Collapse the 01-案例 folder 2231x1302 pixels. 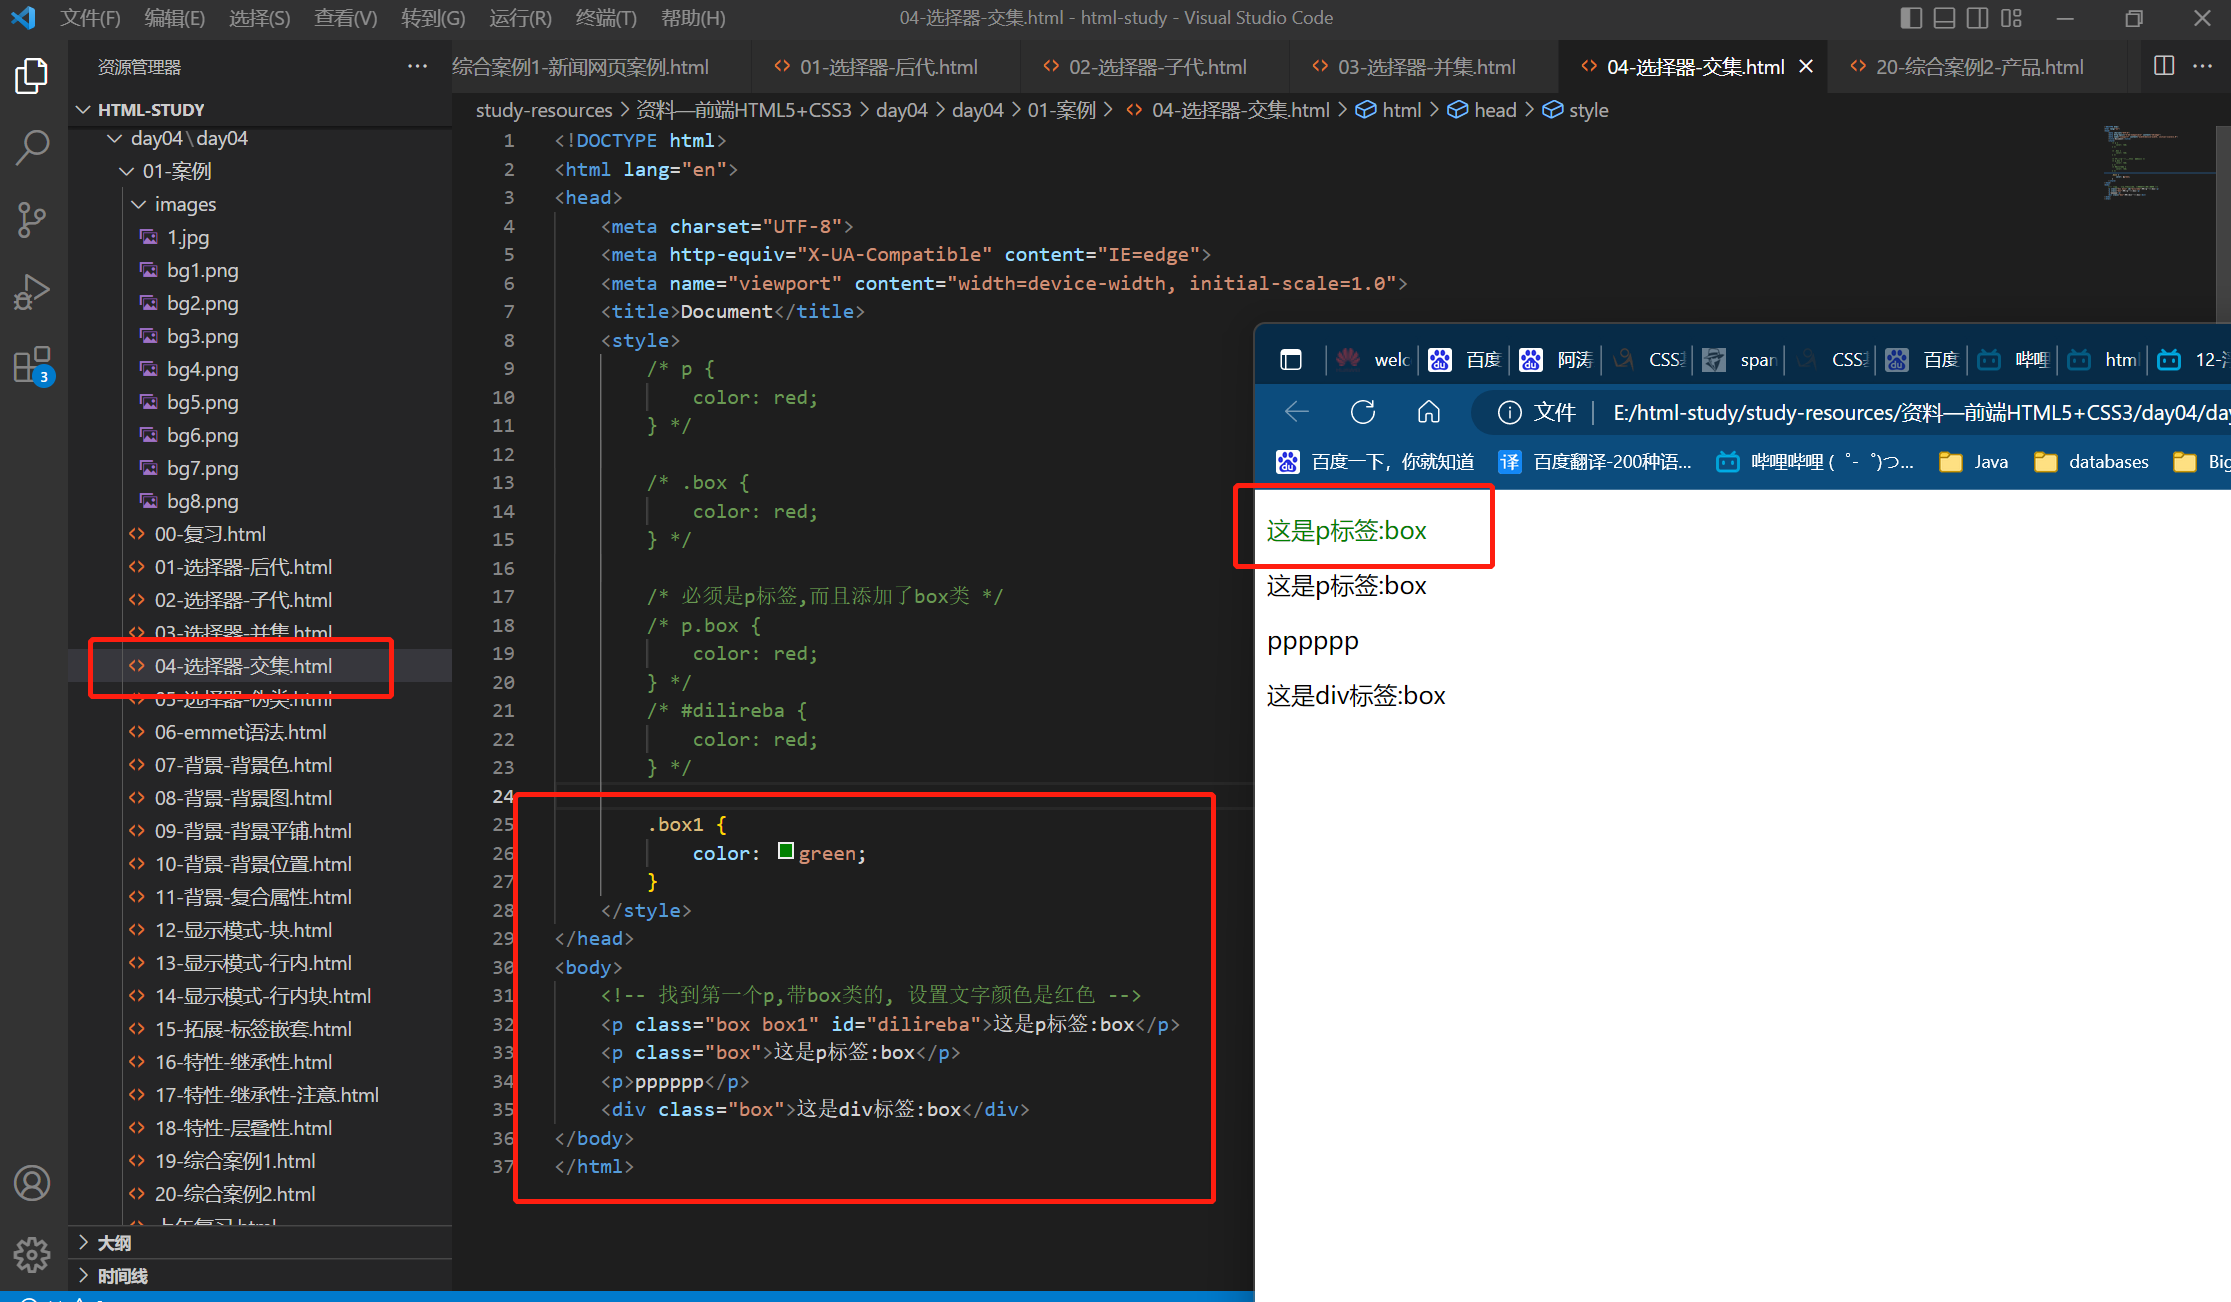(261, 171)
